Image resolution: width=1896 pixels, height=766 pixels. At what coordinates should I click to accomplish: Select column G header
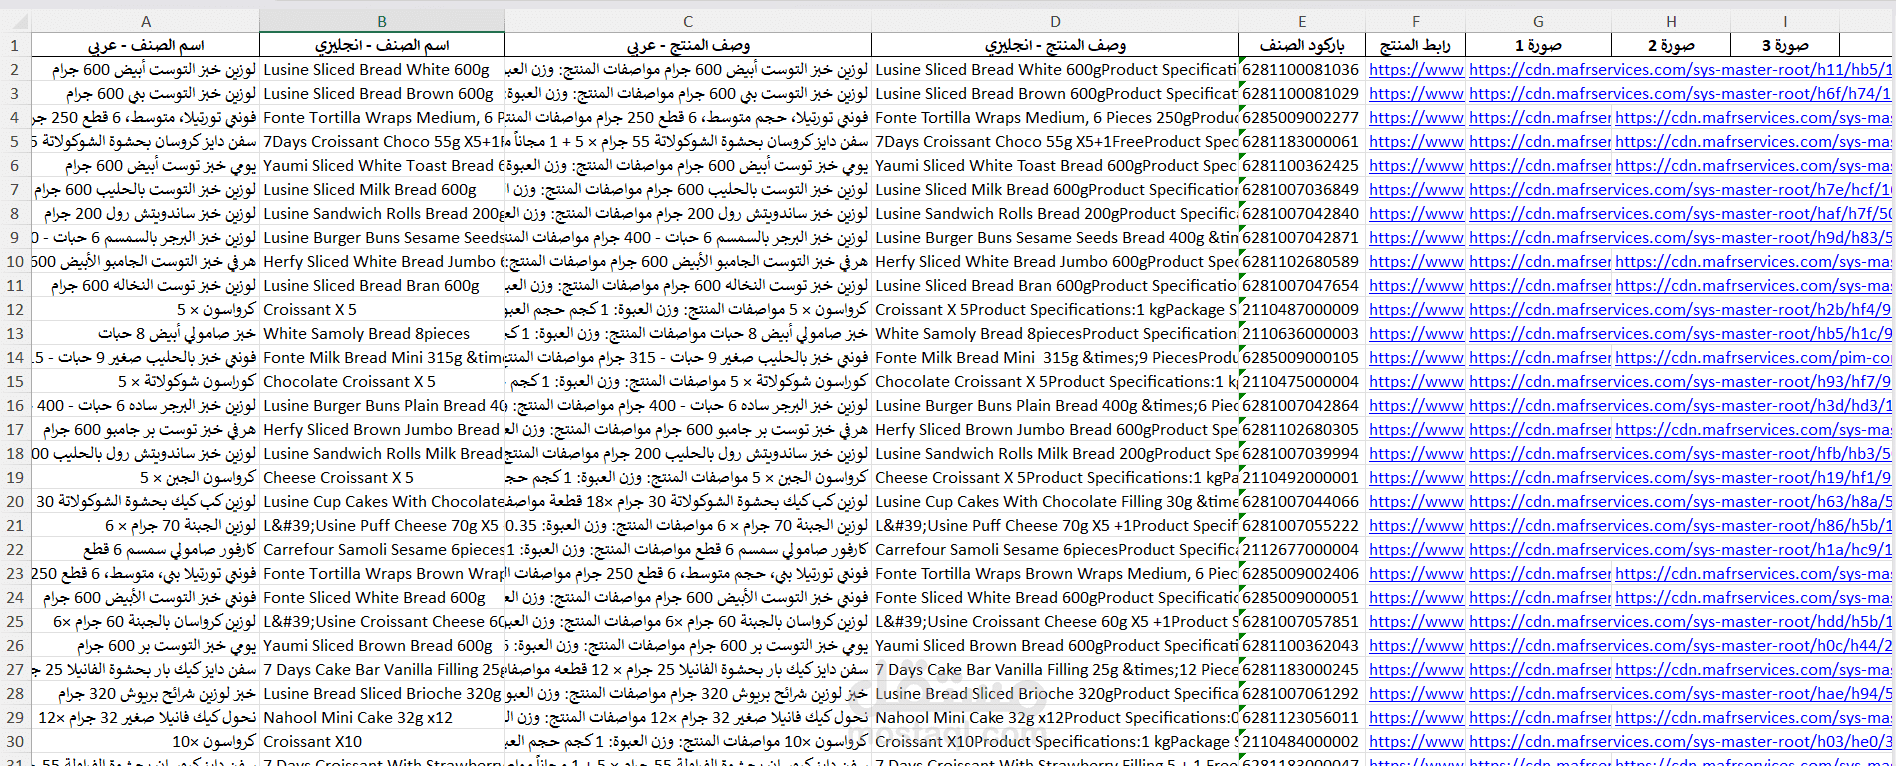point(1538,21)
